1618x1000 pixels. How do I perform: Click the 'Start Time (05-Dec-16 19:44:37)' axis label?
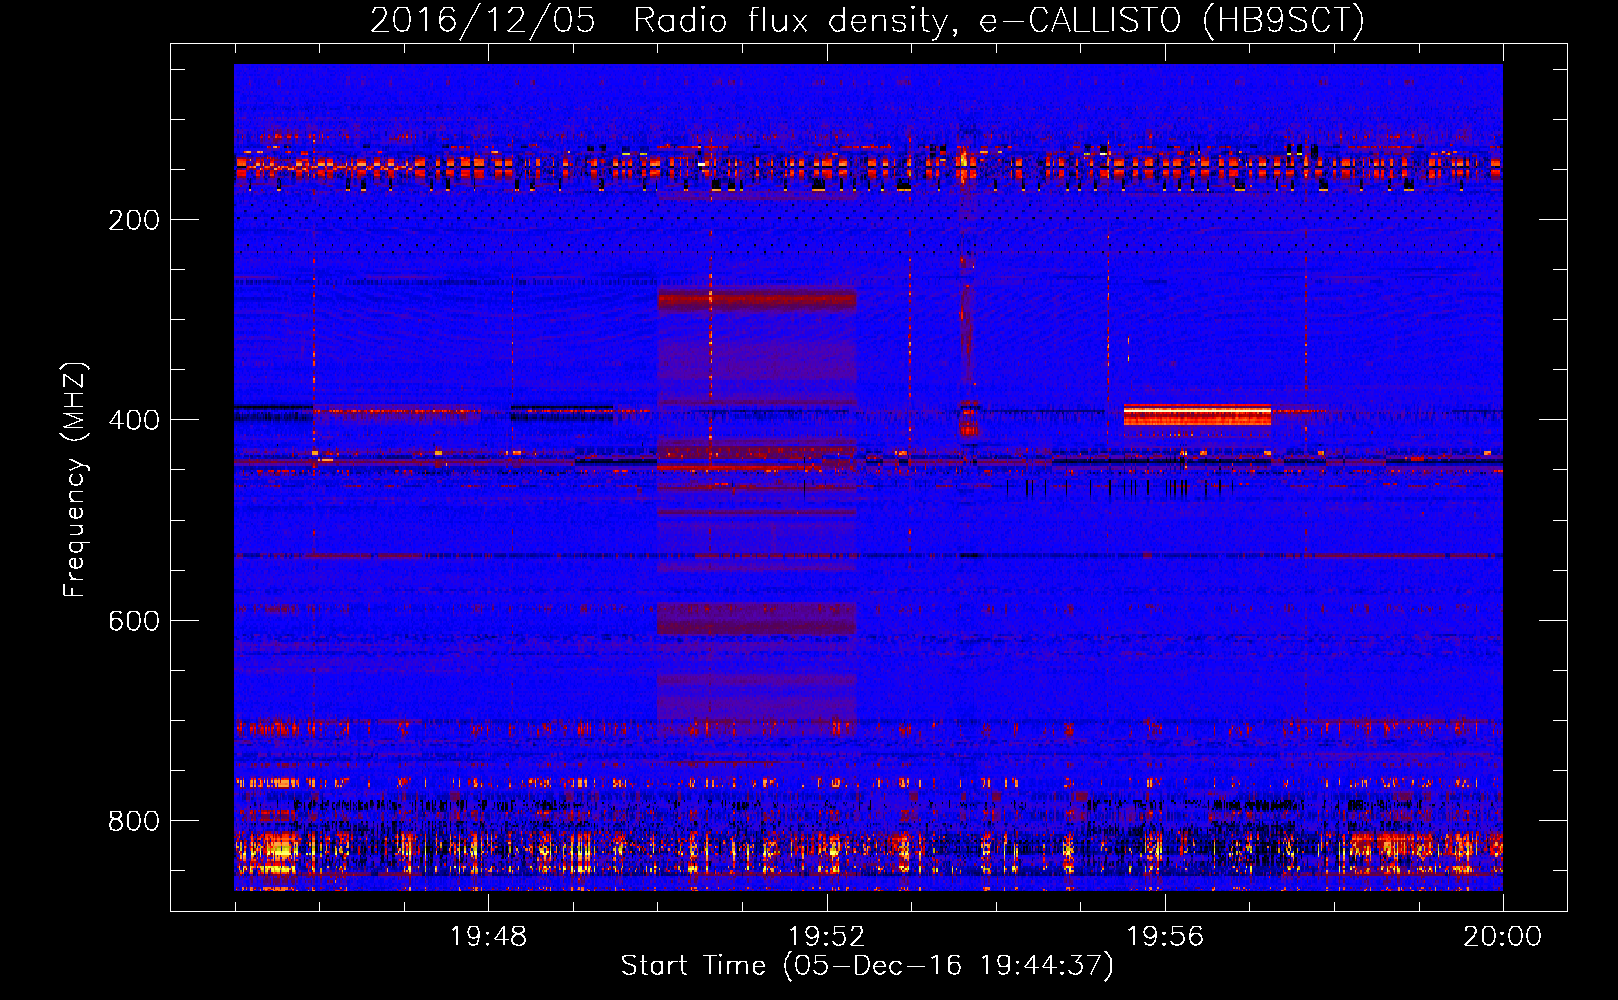pyautogui.click(x=867, y=966)
